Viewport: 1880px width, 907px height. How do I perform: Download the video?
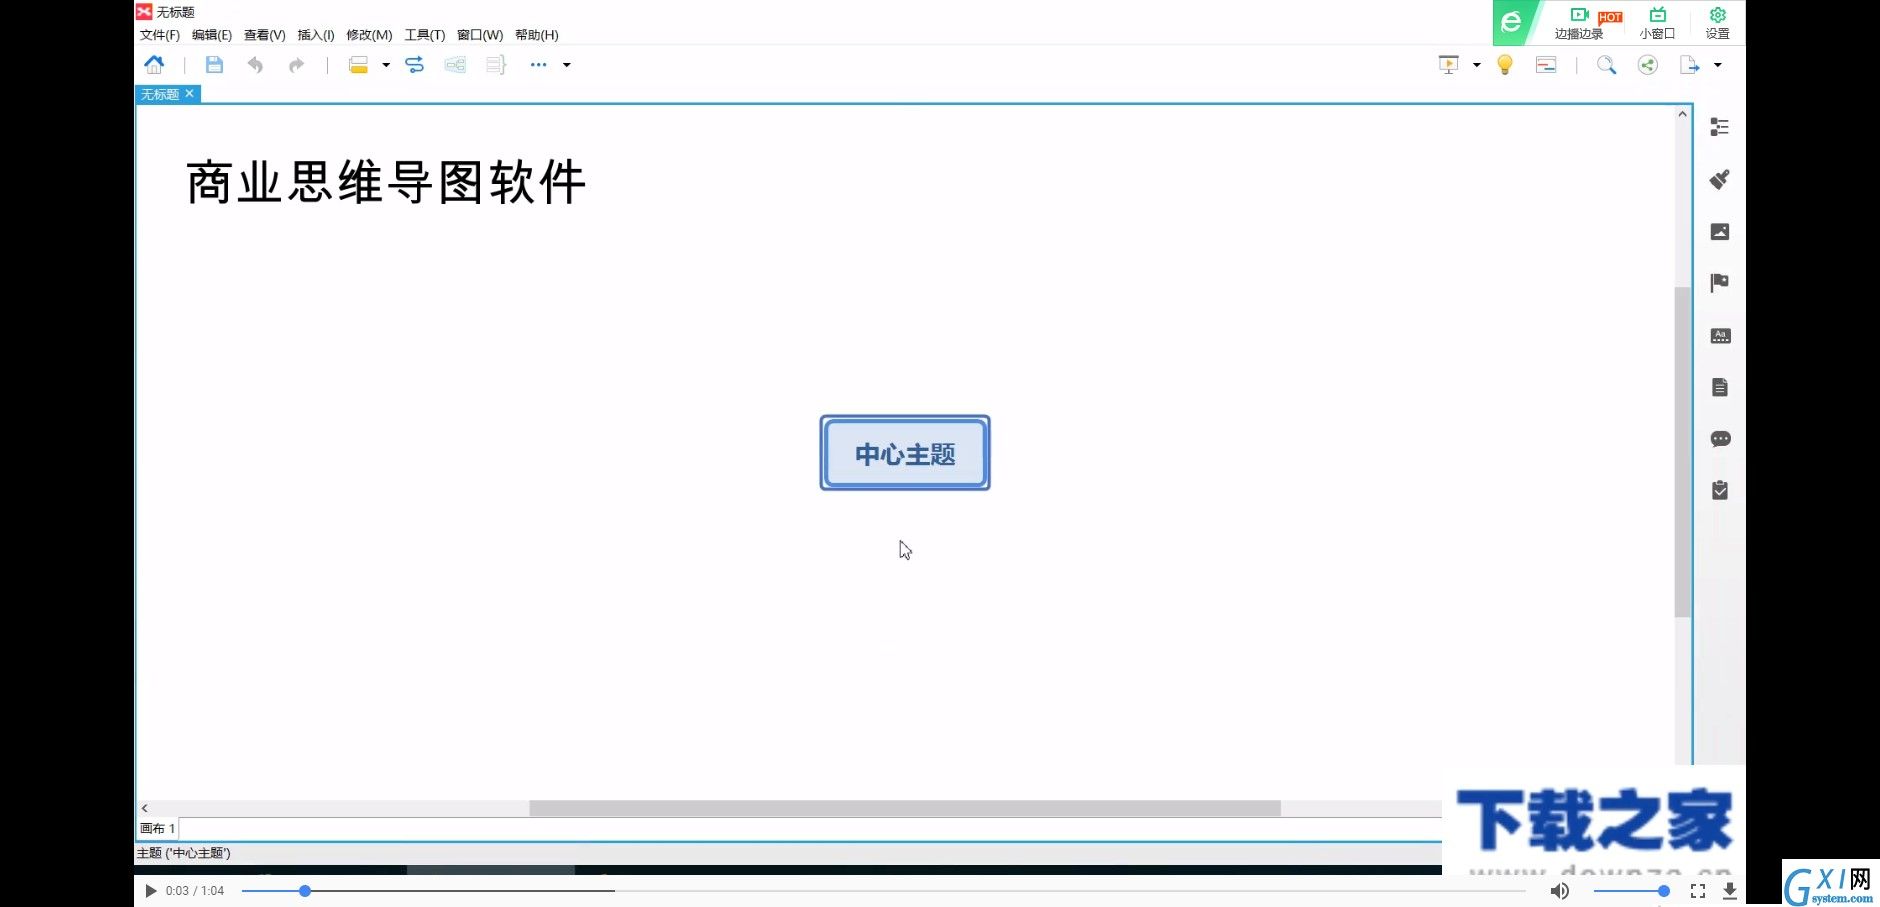[x=1730, y=890]
